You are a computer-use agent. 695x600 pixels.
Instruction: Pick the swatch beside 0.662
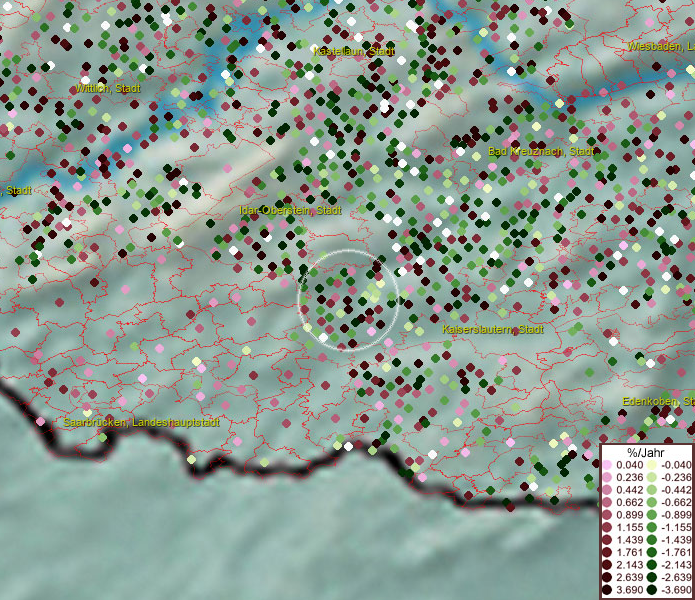tap(607, 503)
